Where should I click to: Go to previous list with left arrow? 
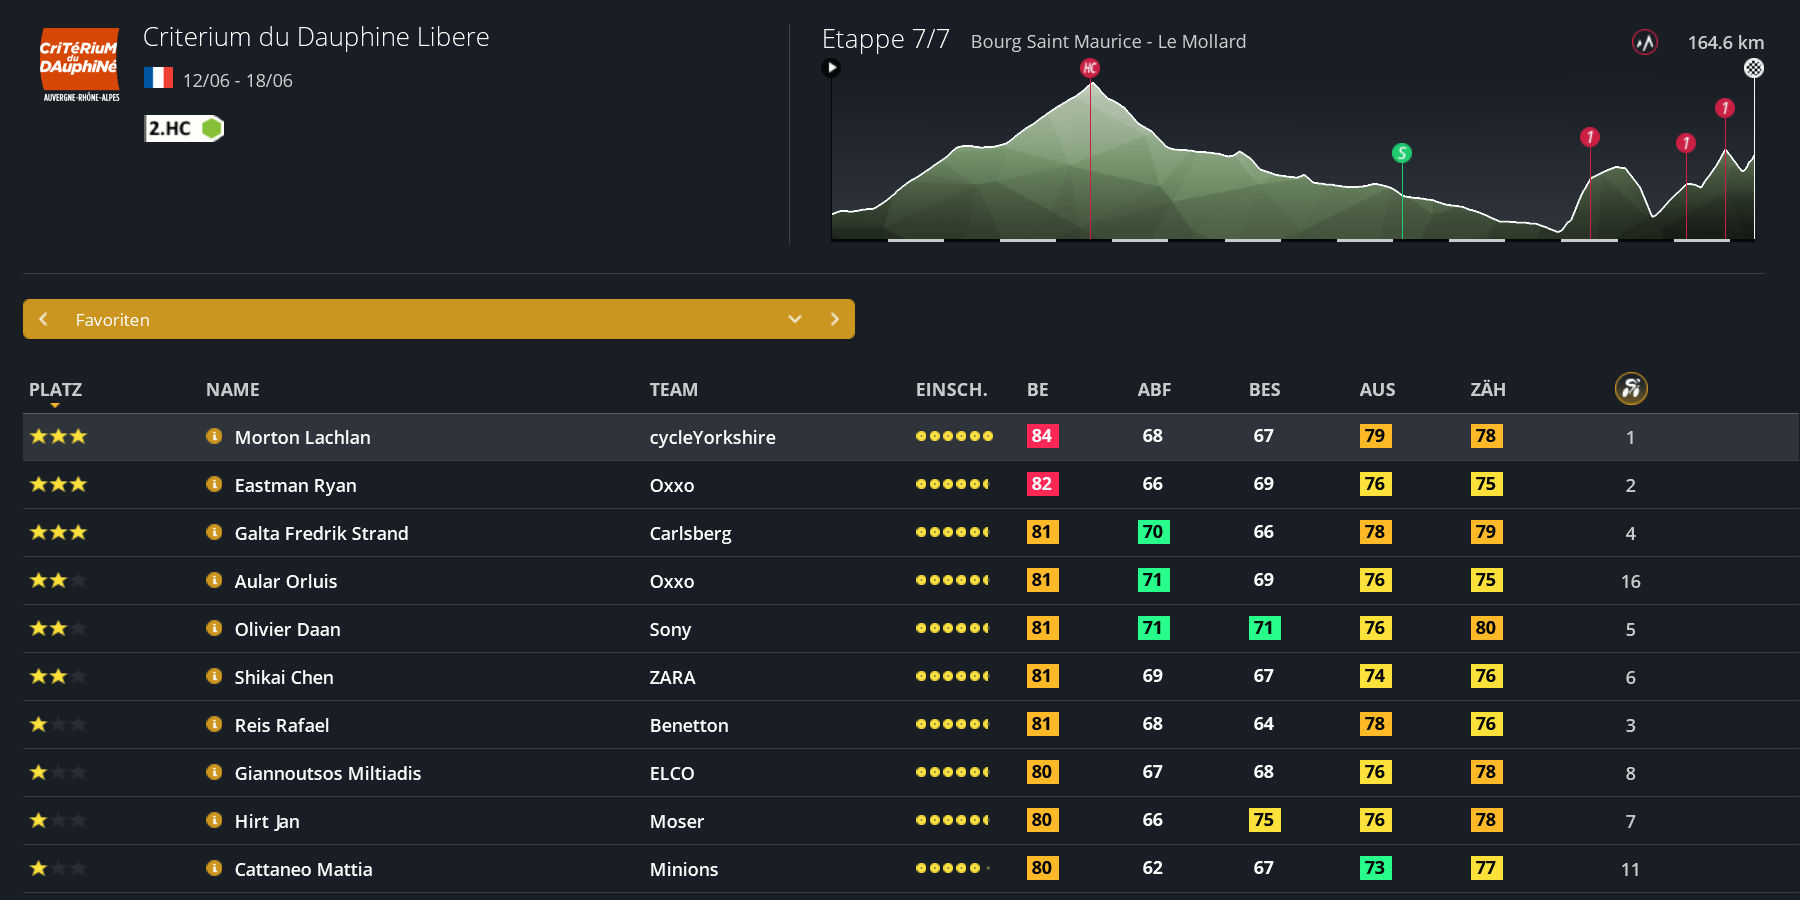click(43, 319)
